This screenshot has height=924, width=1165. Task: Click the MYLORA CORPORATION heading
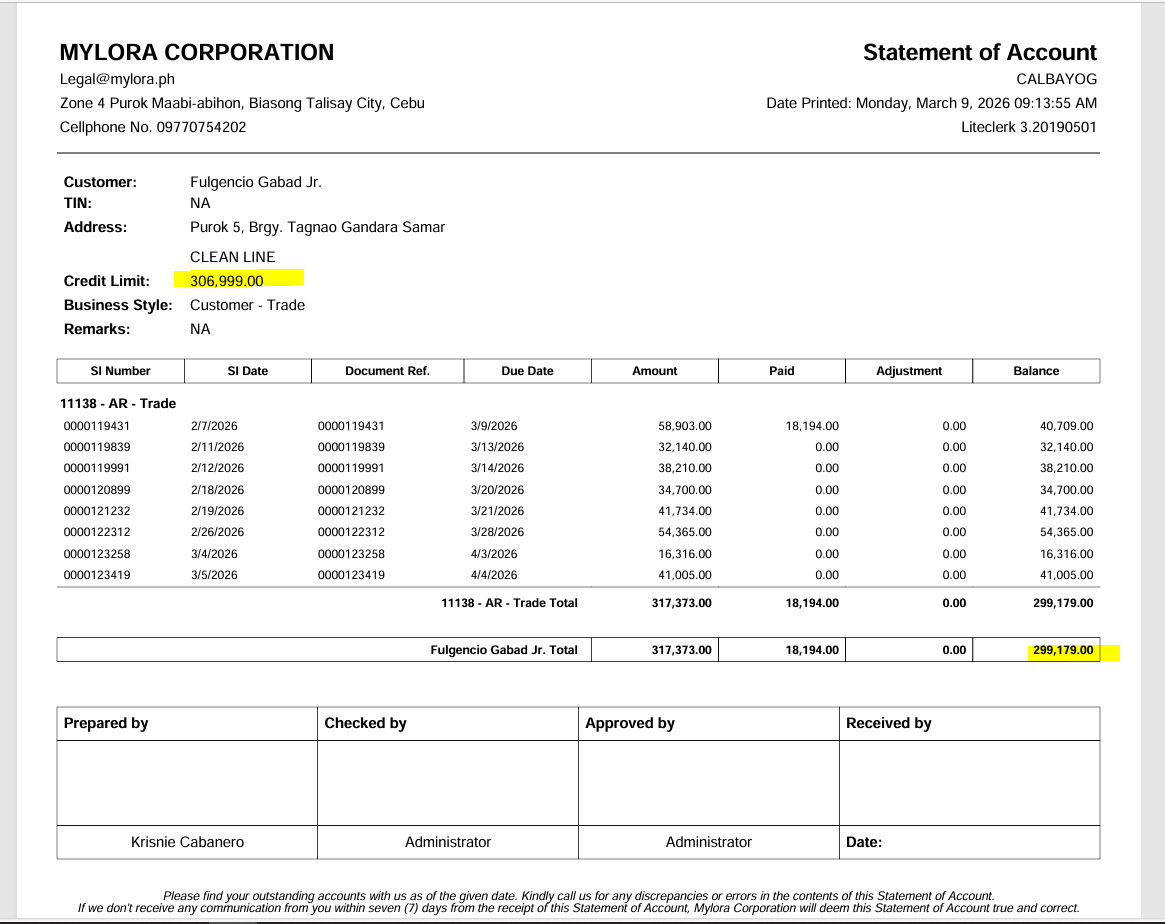197,53
